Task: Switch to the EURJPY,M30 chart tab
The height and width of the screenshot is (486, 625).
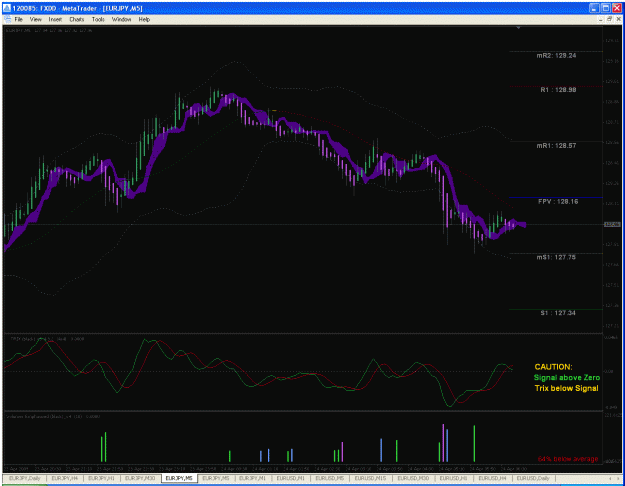Action: (x=140, y=478)
